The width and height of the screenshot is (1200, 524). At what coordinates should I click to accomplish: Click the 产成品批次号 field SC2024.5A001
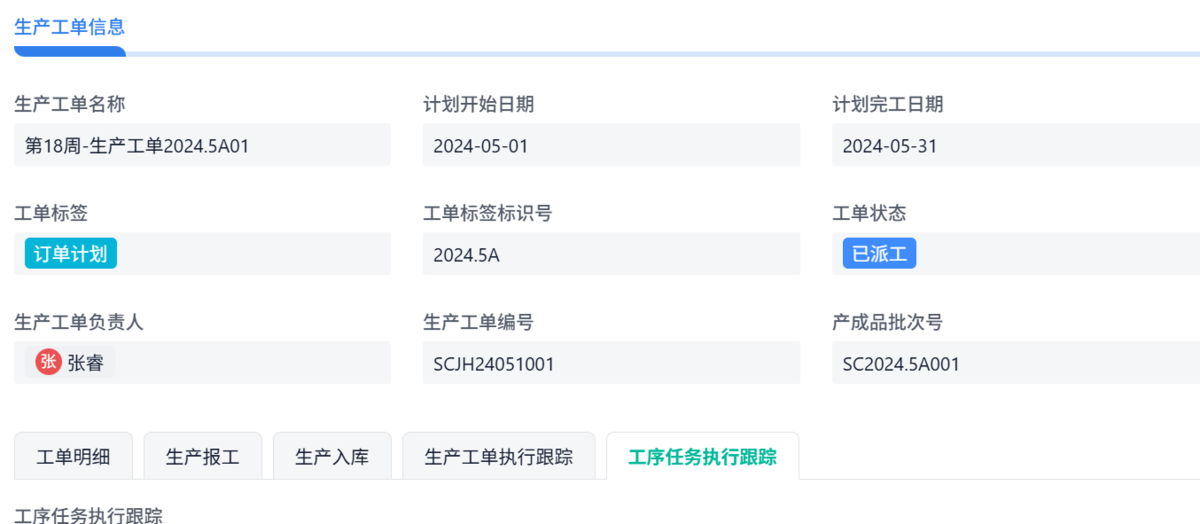point(1015,363)
